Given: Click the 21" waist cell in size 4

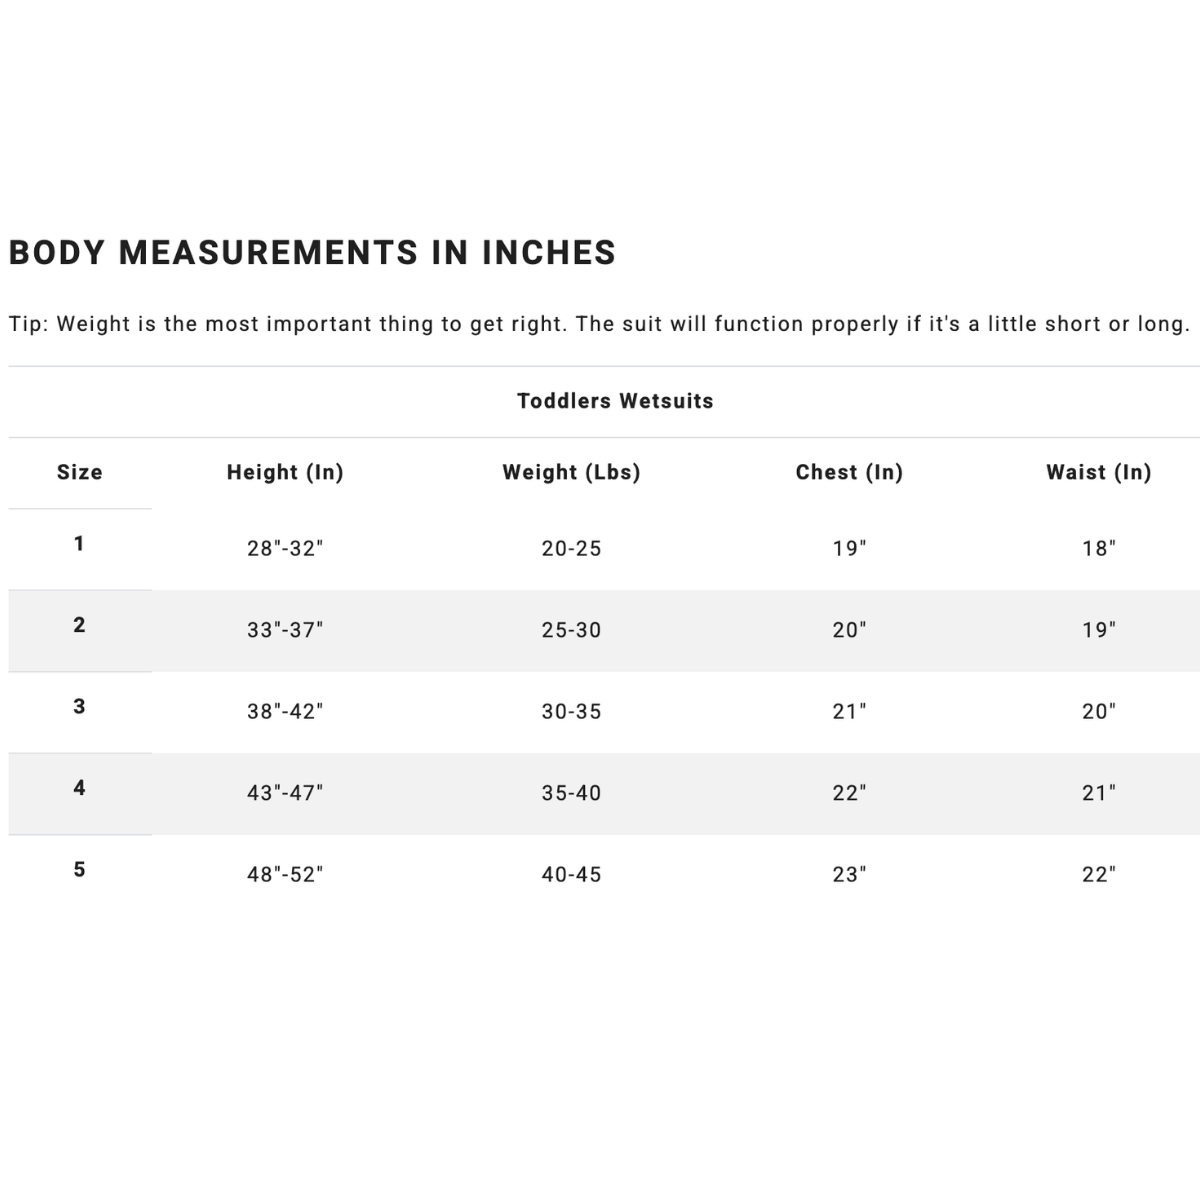Looking at the screenshot, I should pyautogui.click(x=1099, y=793).
